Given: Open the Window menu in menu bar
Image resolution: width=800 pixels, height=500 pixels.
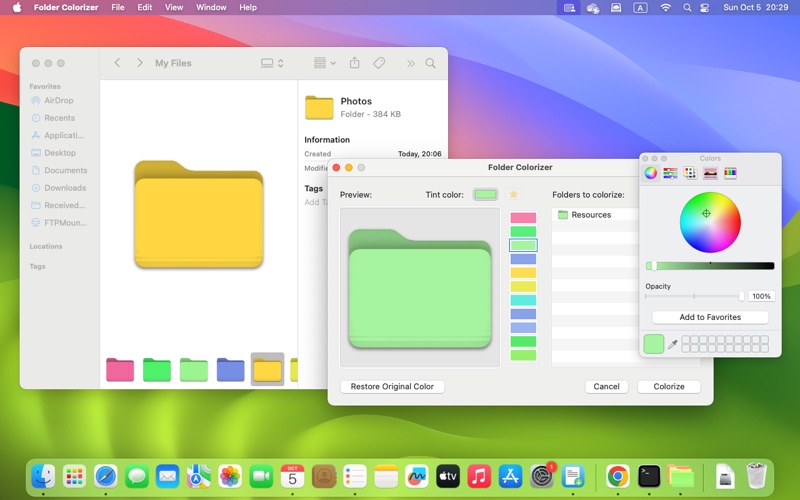Looking at the screenshot, I should pos(211,7).
